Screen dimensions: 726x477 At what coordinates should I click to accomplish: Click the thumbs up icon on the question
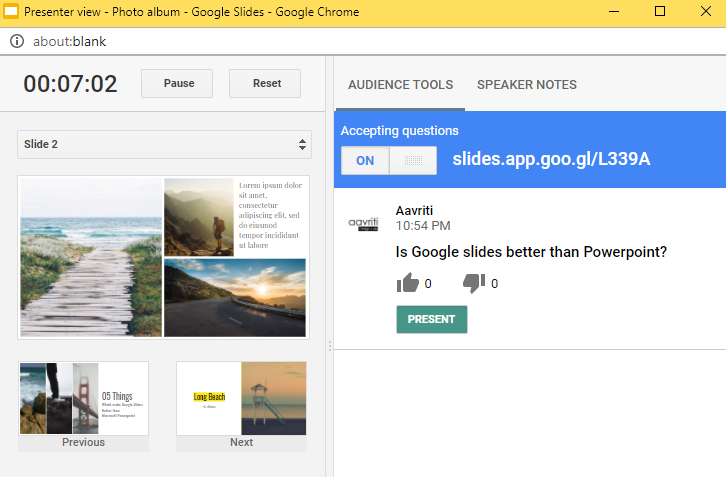pyautogui.click(x=407, y=284)
